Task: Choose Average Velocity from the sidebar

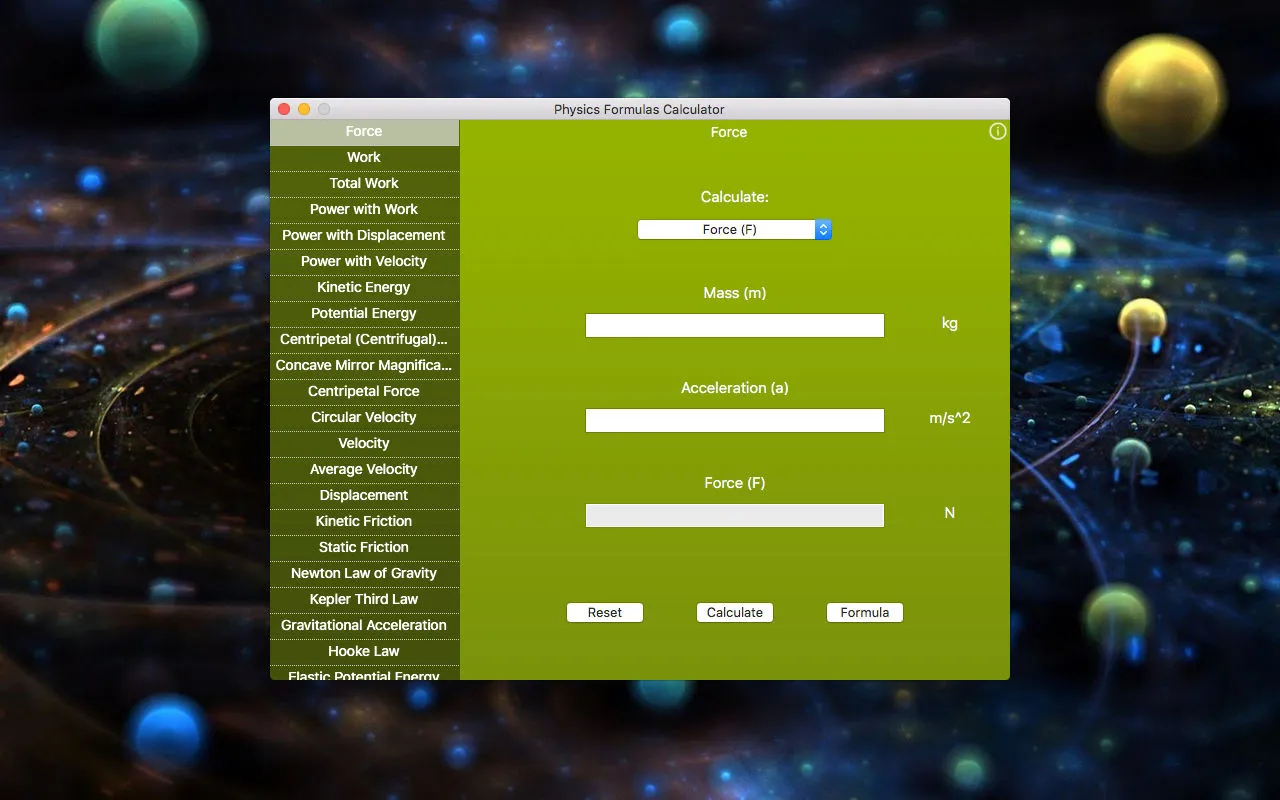Action: click(x=364, y=469)
